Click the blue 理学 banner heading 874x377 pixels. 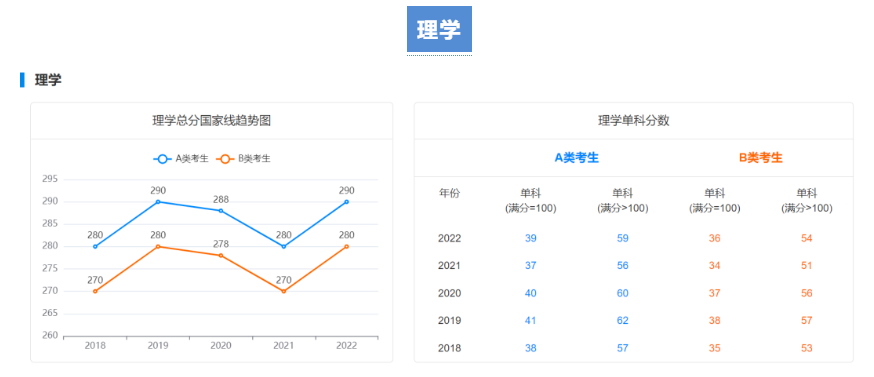[x=439, y=29]
